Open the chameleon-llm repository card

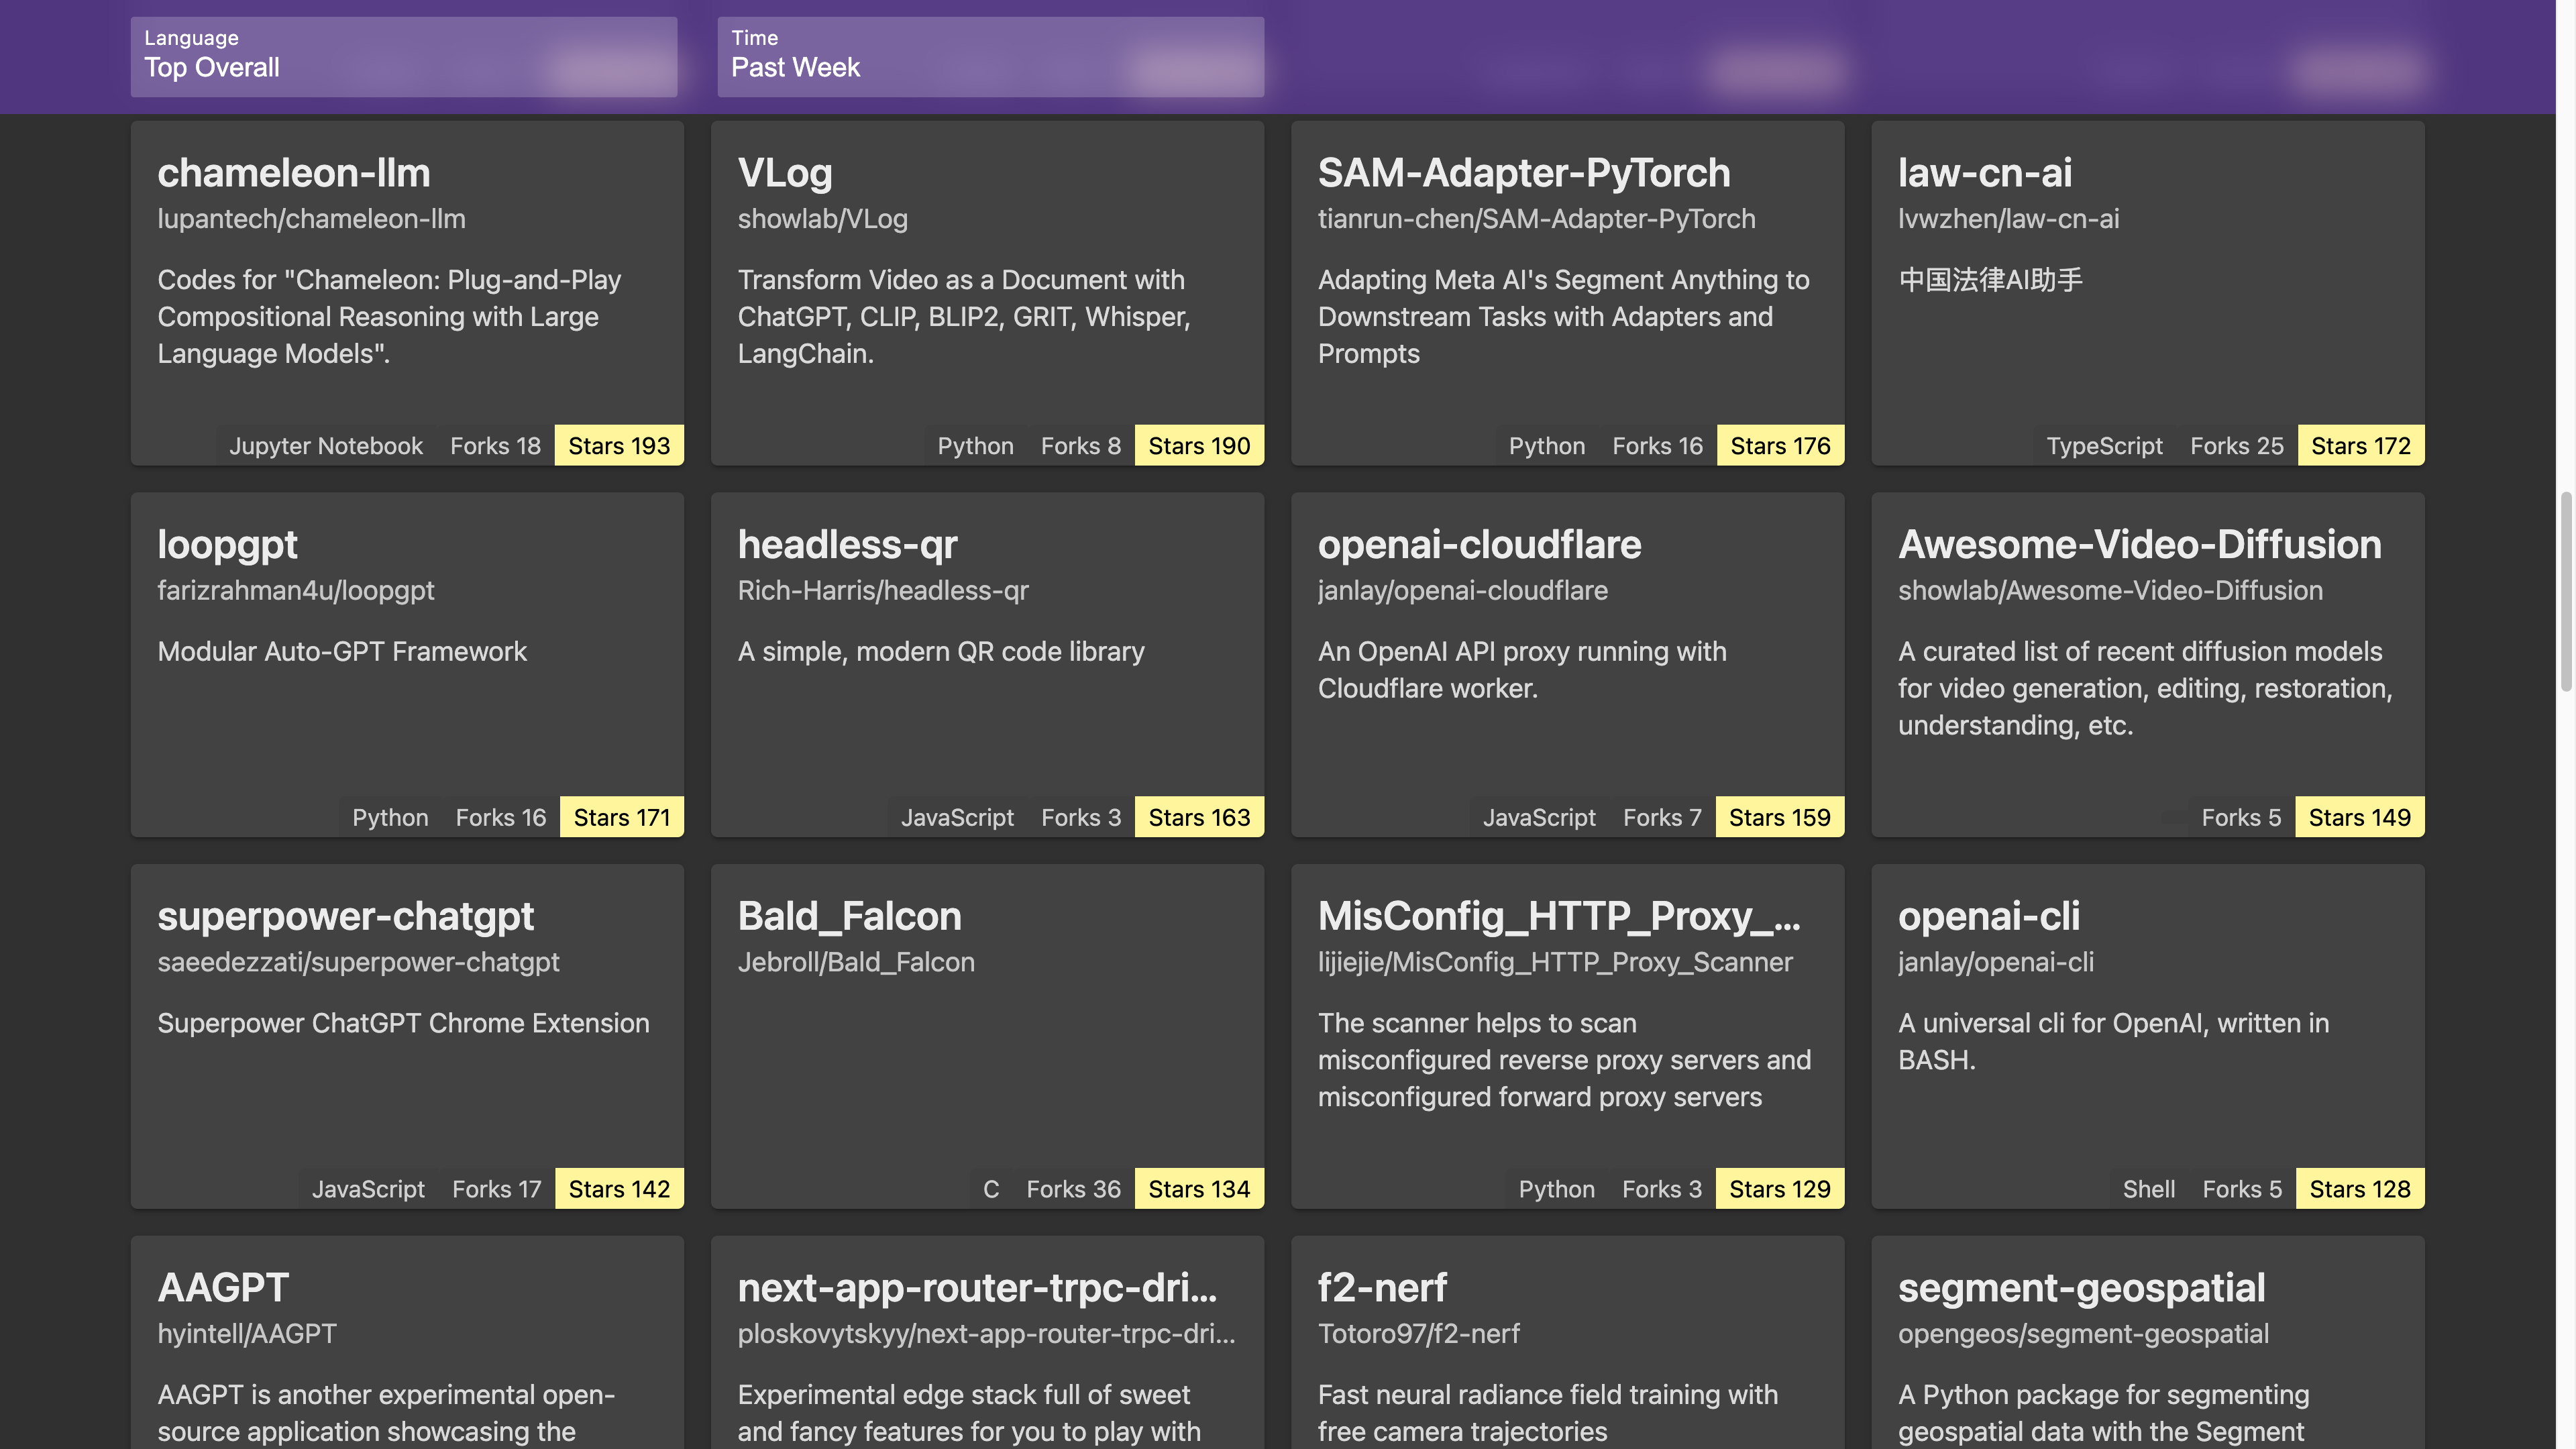(x=294, y=173)
